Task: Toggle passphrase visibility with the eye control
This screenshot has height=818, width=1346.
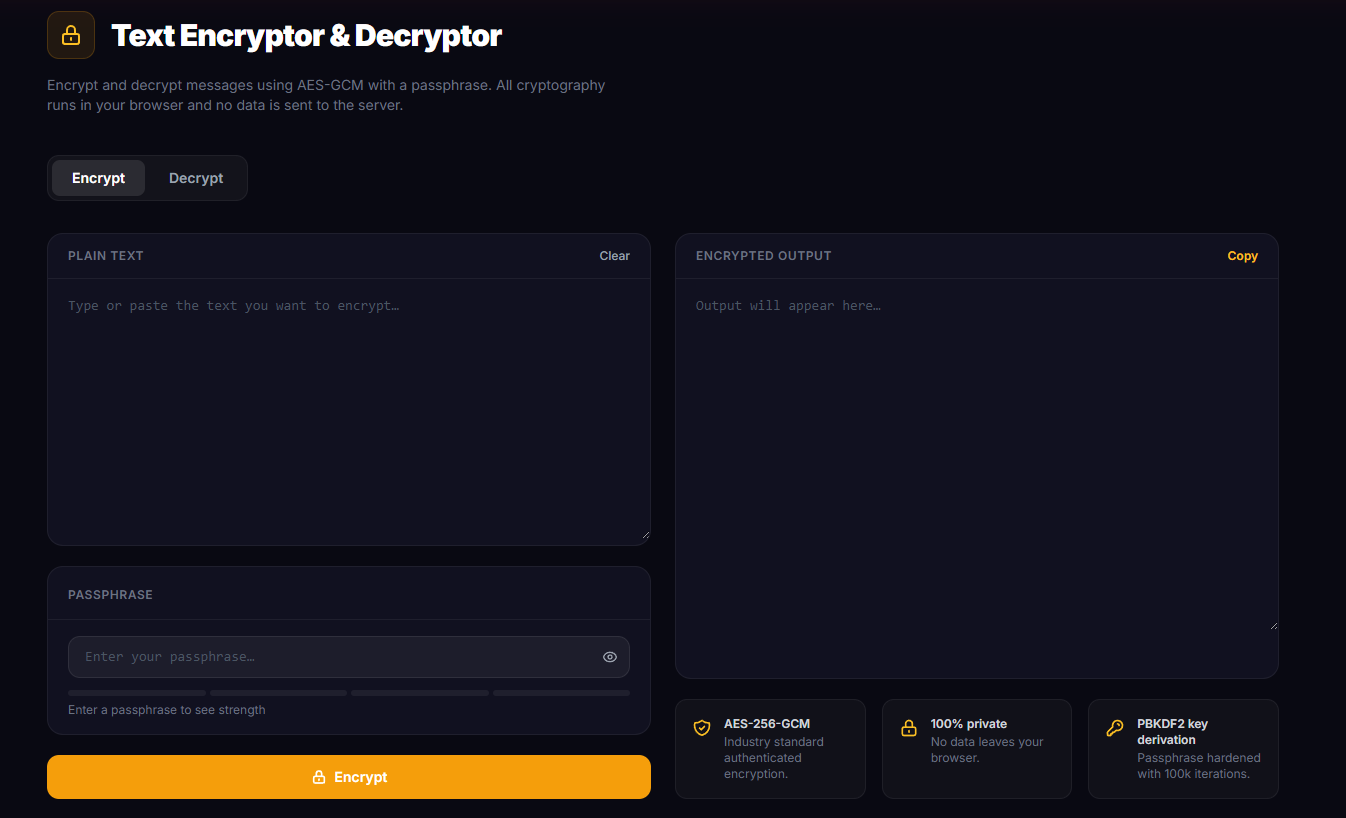Action: [x=610, y=657]
